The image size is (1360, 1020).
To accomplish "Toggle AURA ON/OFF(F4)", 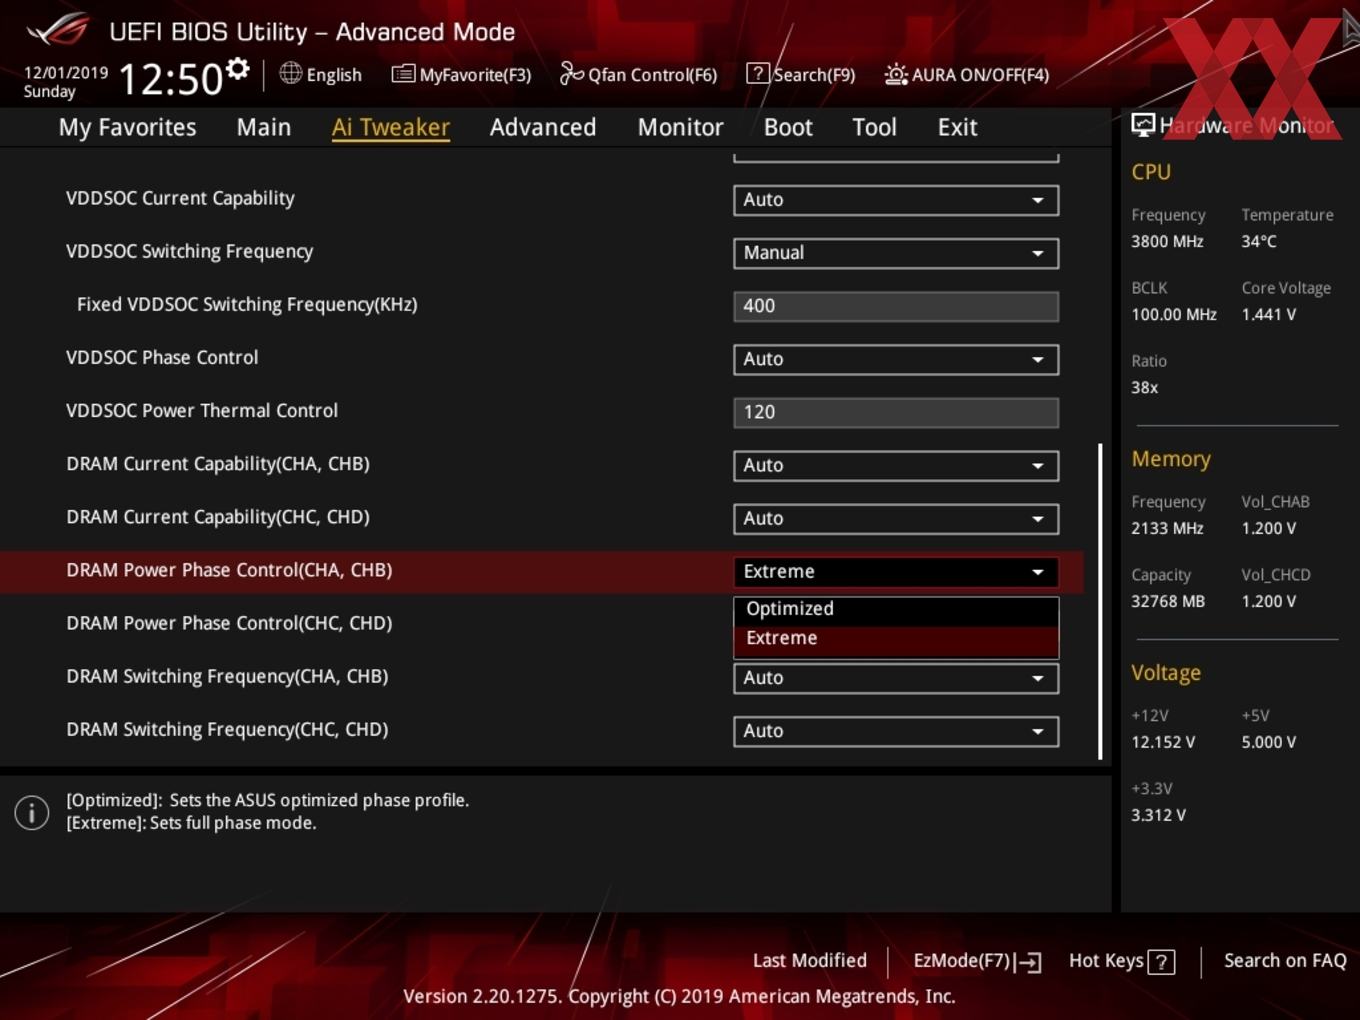I will pos(967,74).
